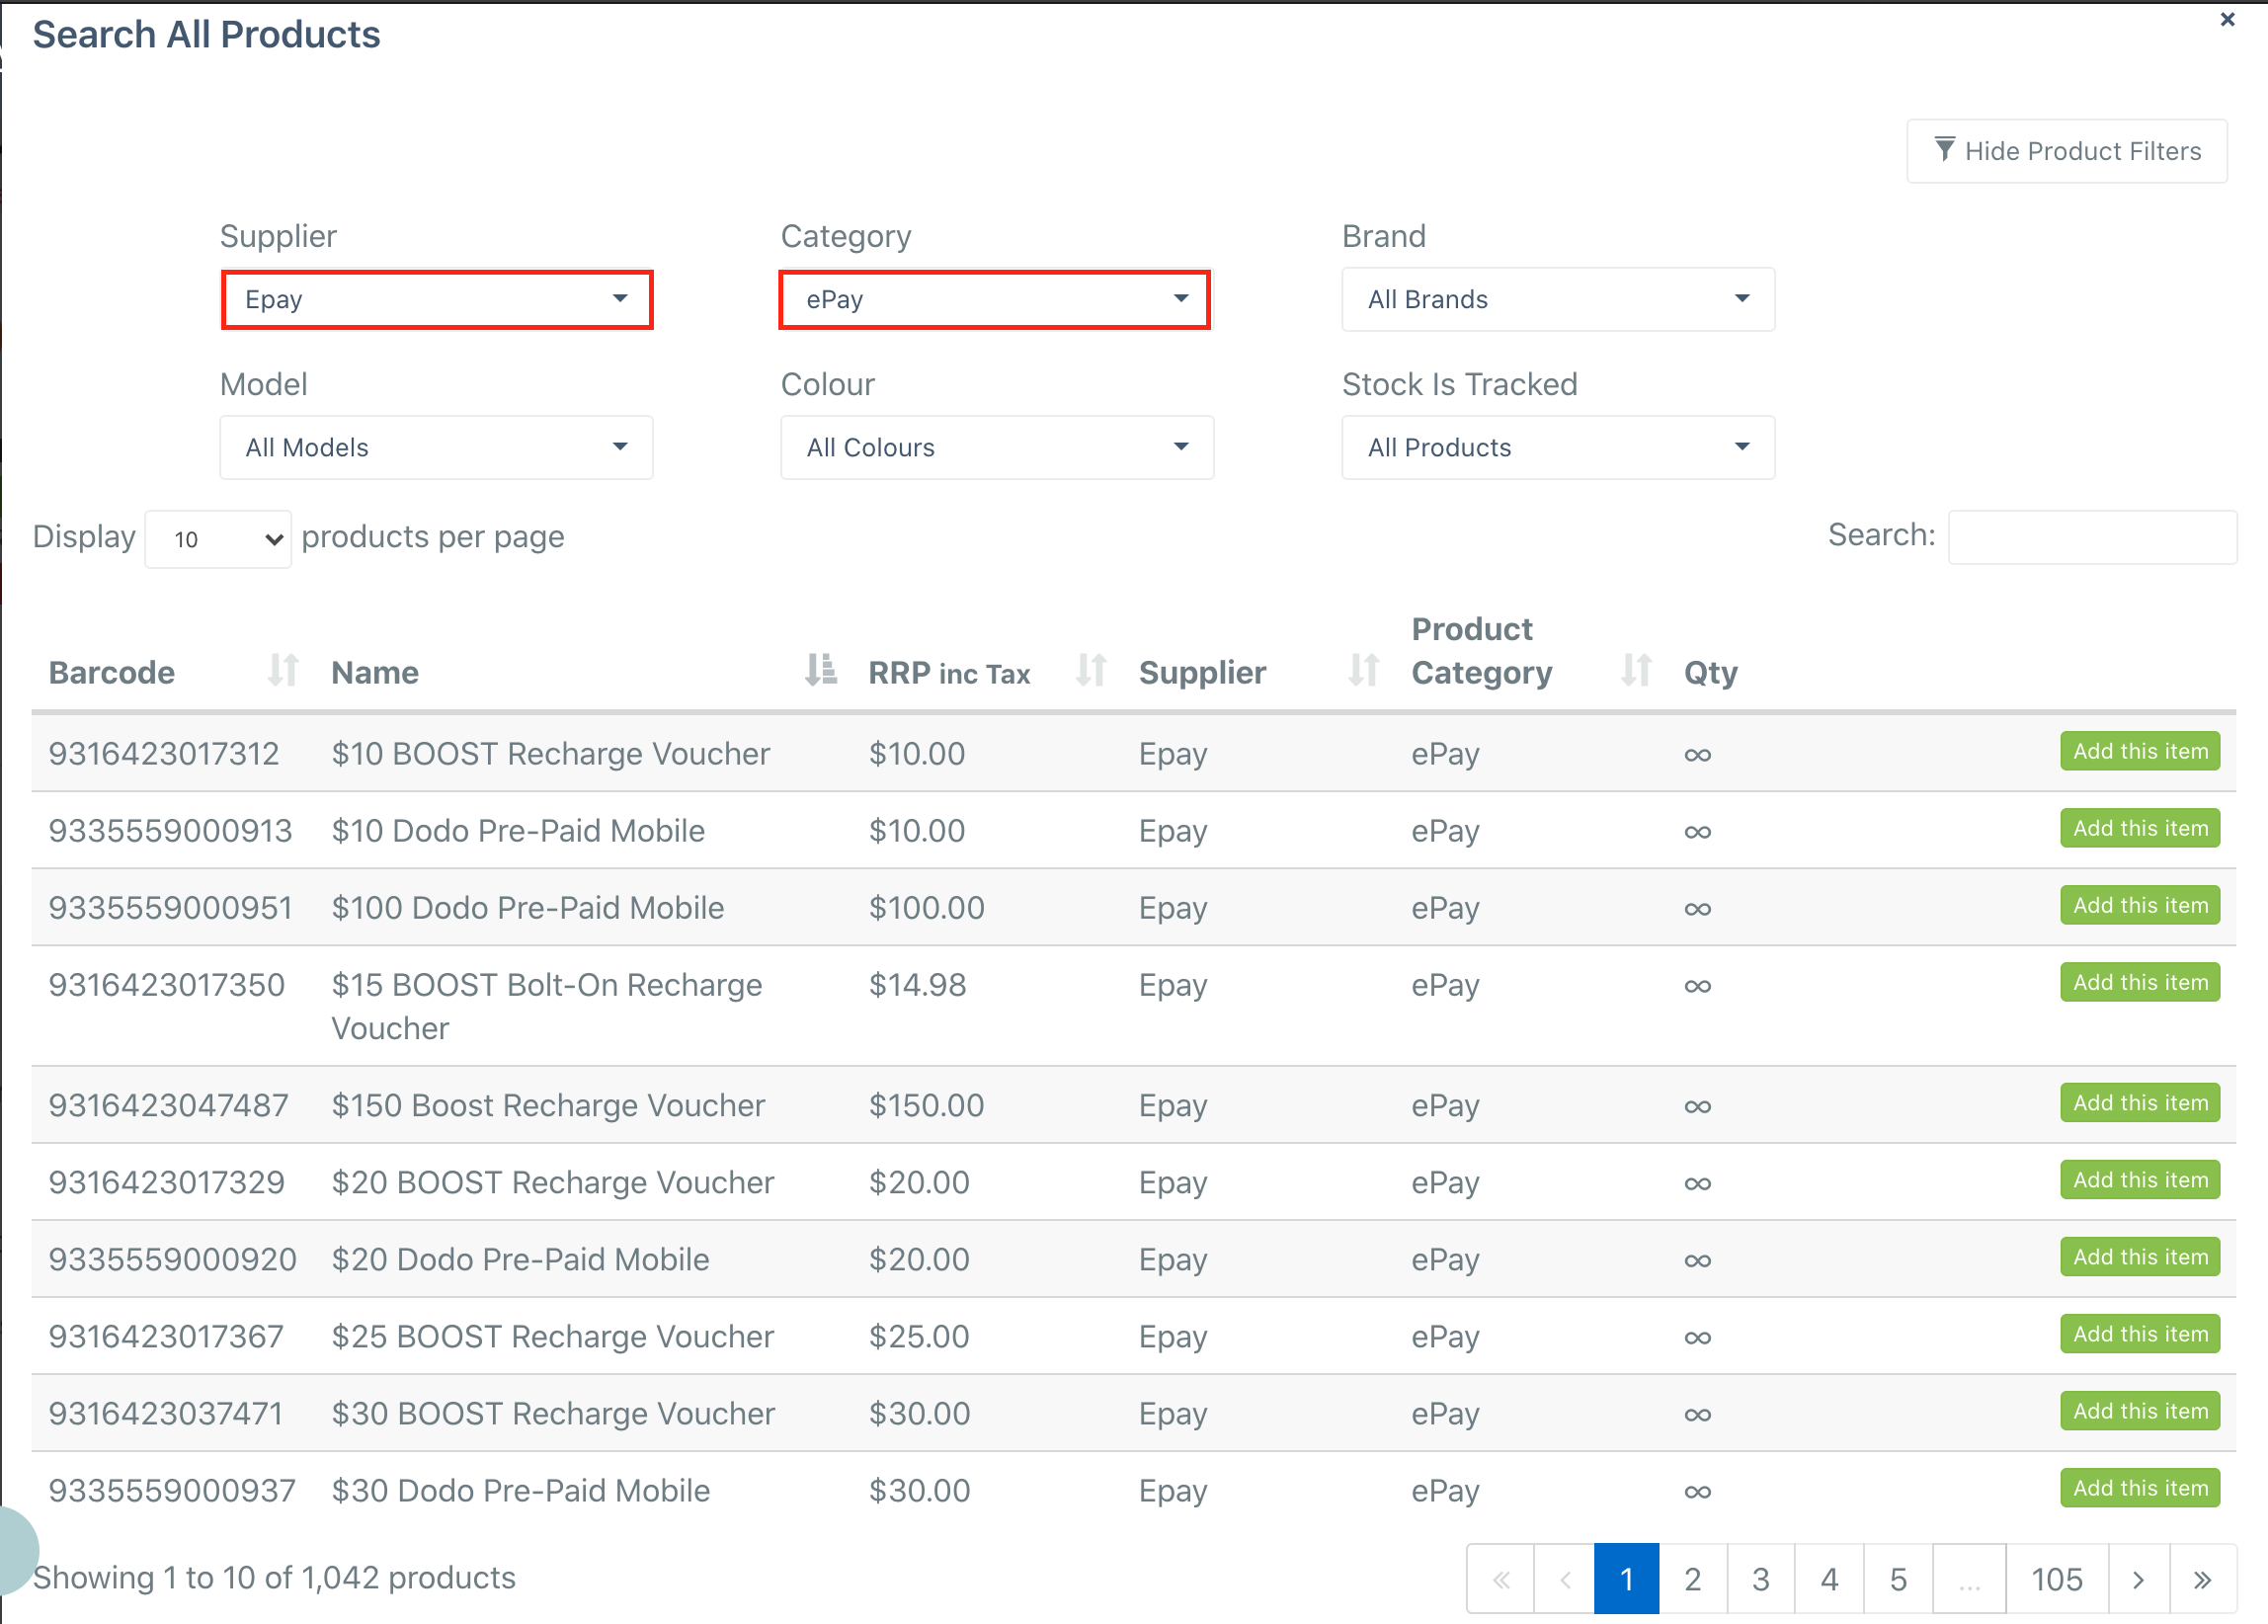Image resolution: width=2268 pixels, height=1624 pixels.
Task: Add $20 BOOST Recharge Voucher item
Action: point(2139,1180)
